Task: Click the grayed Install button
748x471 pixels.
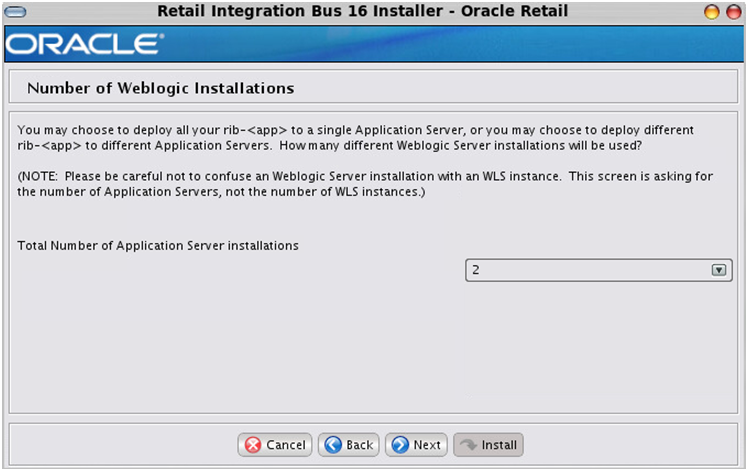Action: [x=488, y=445]
